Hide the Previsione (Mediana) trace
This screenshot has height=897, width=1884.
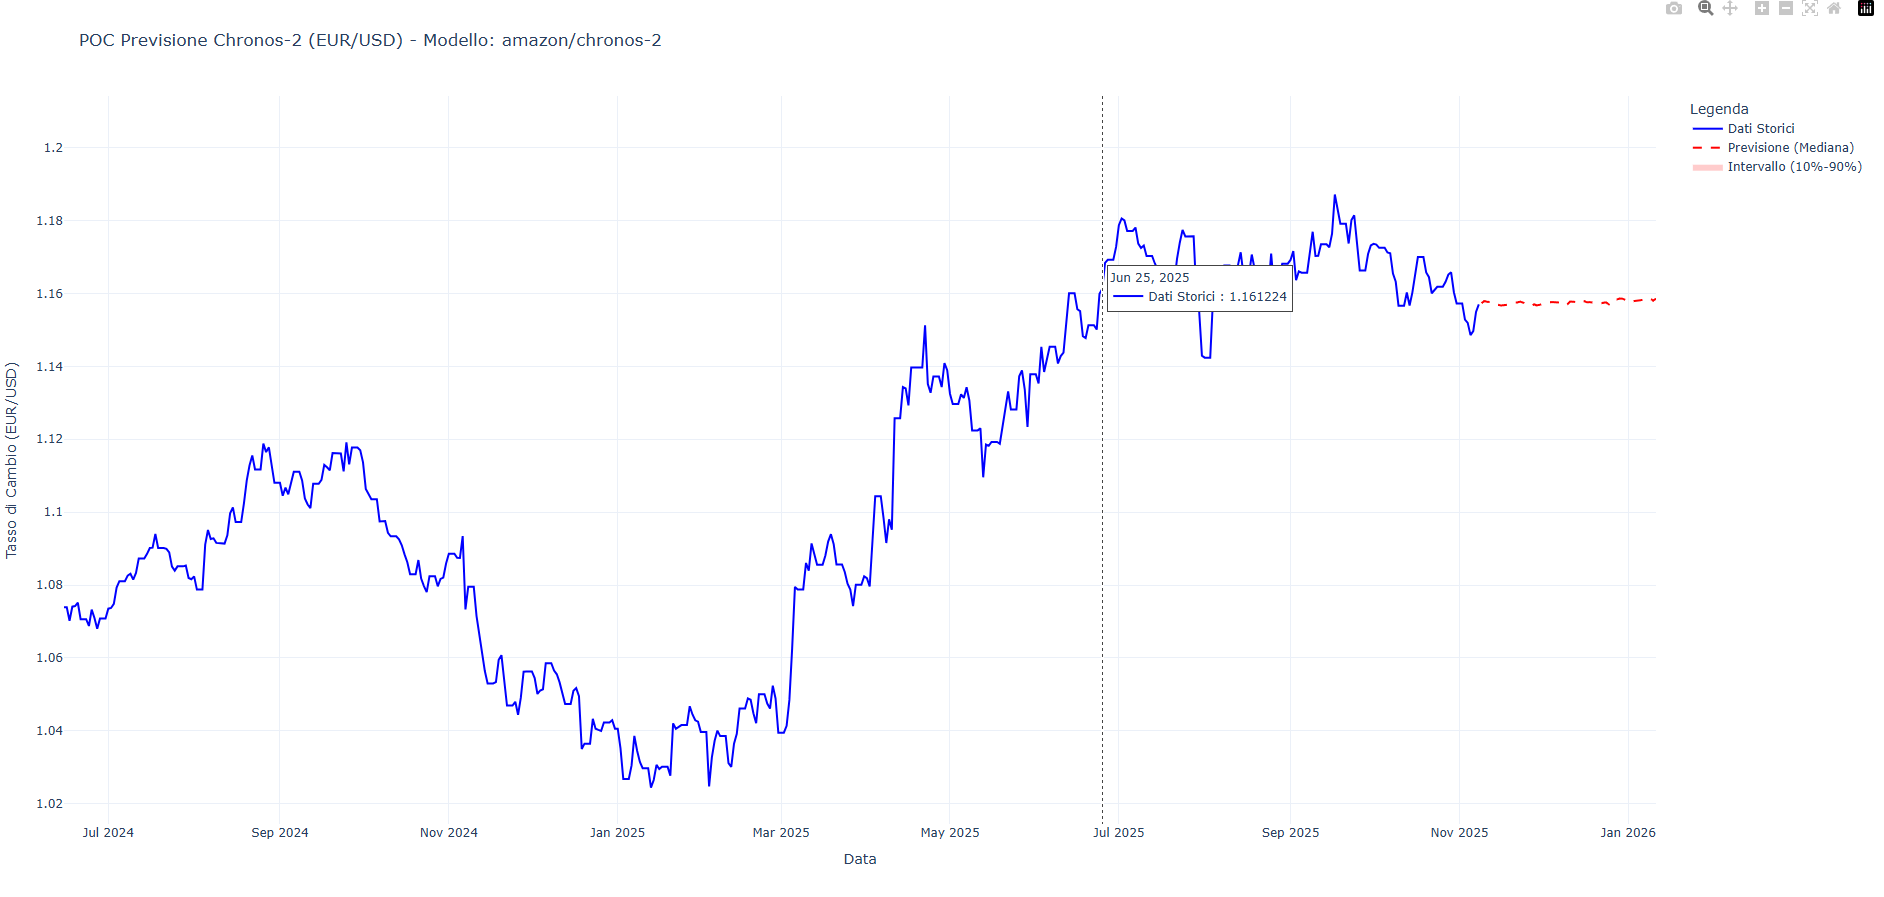click(x=1790, y=148)
